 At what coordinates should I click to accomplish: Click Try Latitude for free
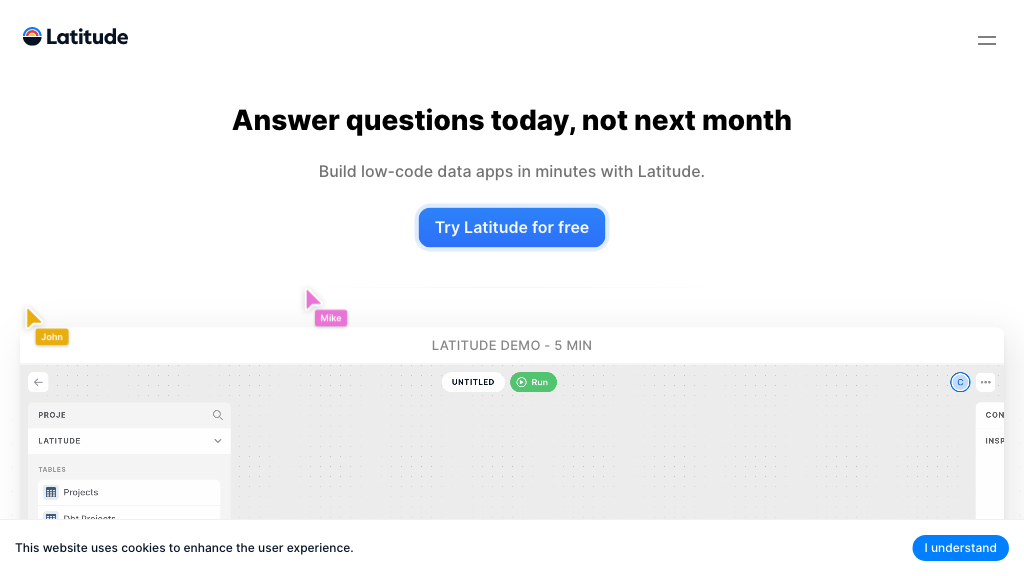click(511, 227)
